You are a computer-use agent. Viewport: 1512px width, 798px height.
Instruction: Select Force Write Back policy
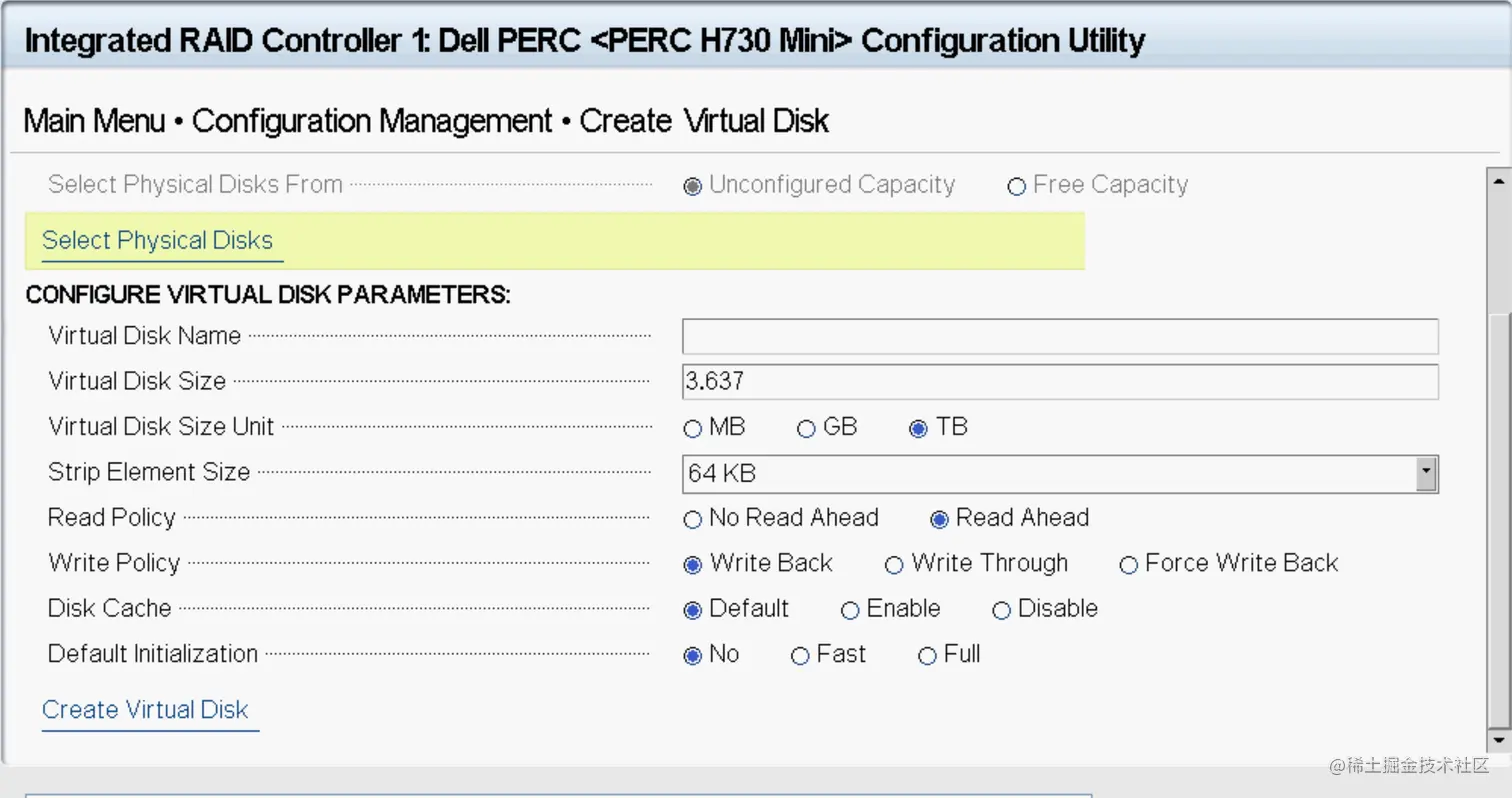click(x=1128, y=565)
